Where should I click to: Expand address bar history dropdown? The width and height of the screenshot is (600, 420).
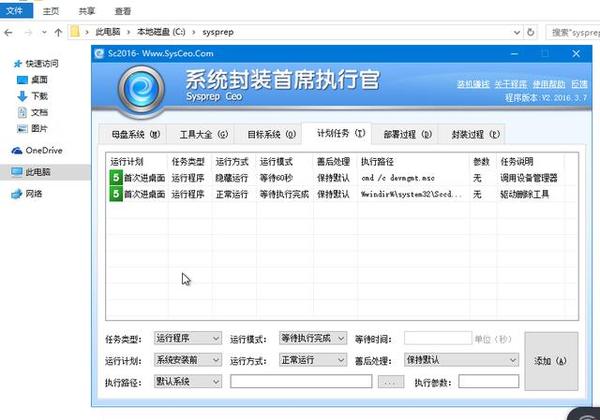click(517, 33)
